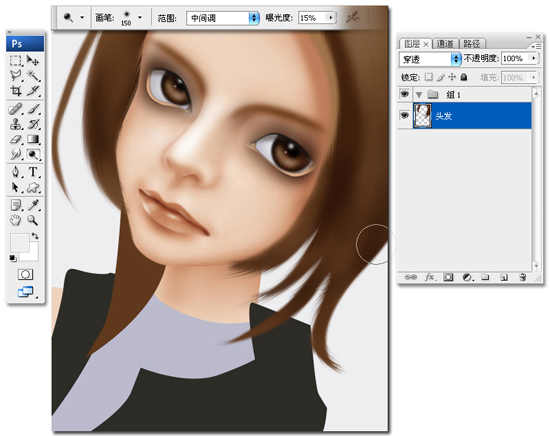Viewport: 550px width, 436px height.
Task: Hide the 头发 layer visibility eye
Action: (404, 115)
